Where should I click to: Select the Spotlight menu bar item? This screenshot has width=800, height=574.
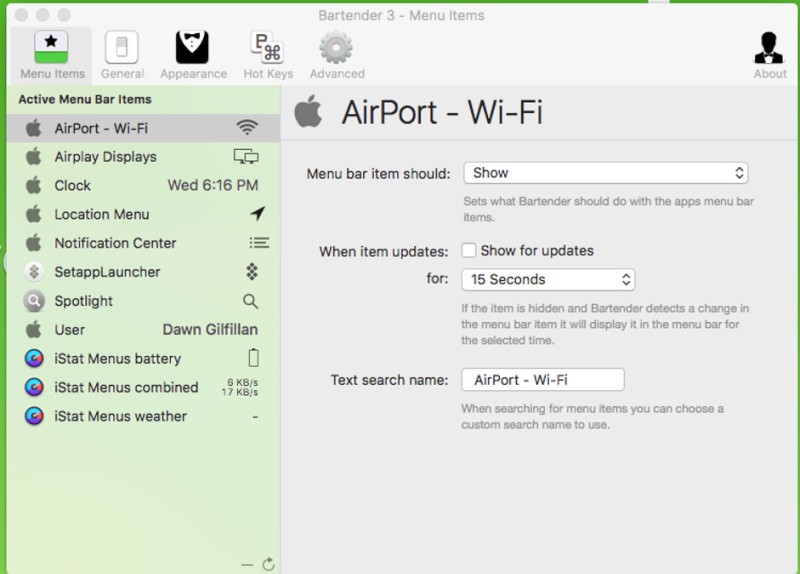coord(144,301)
